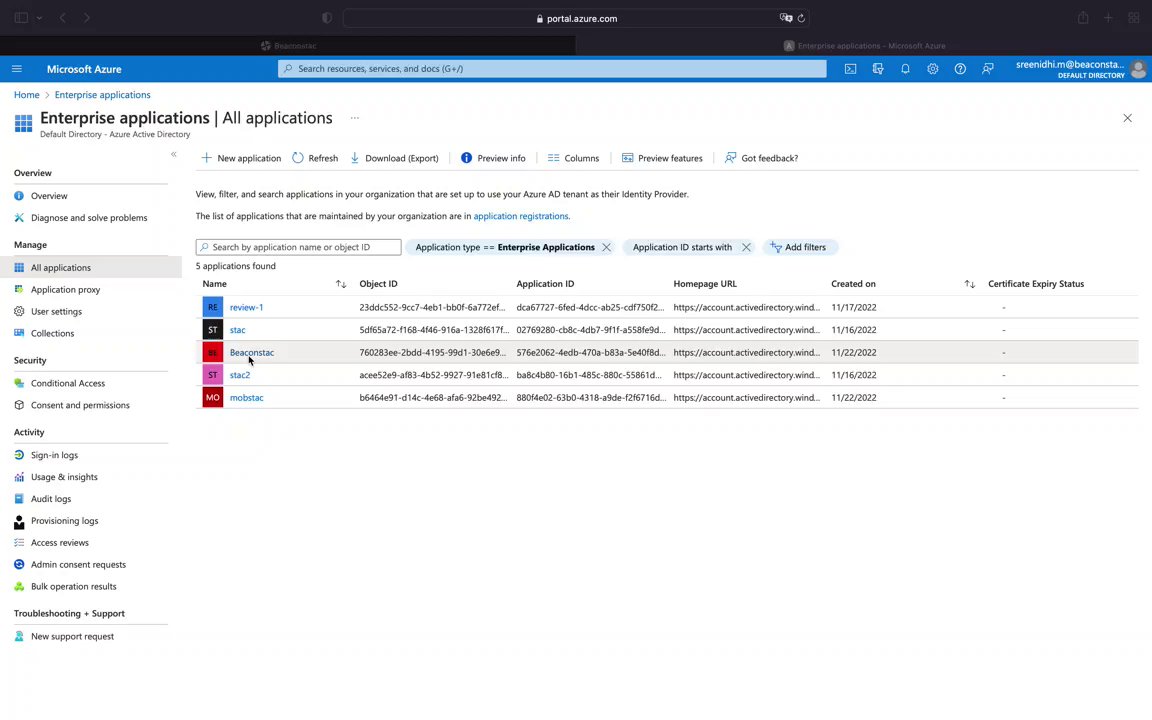Click Download (Export)
The width and height of the screenshot is (1152, 720).
(395, 158)
